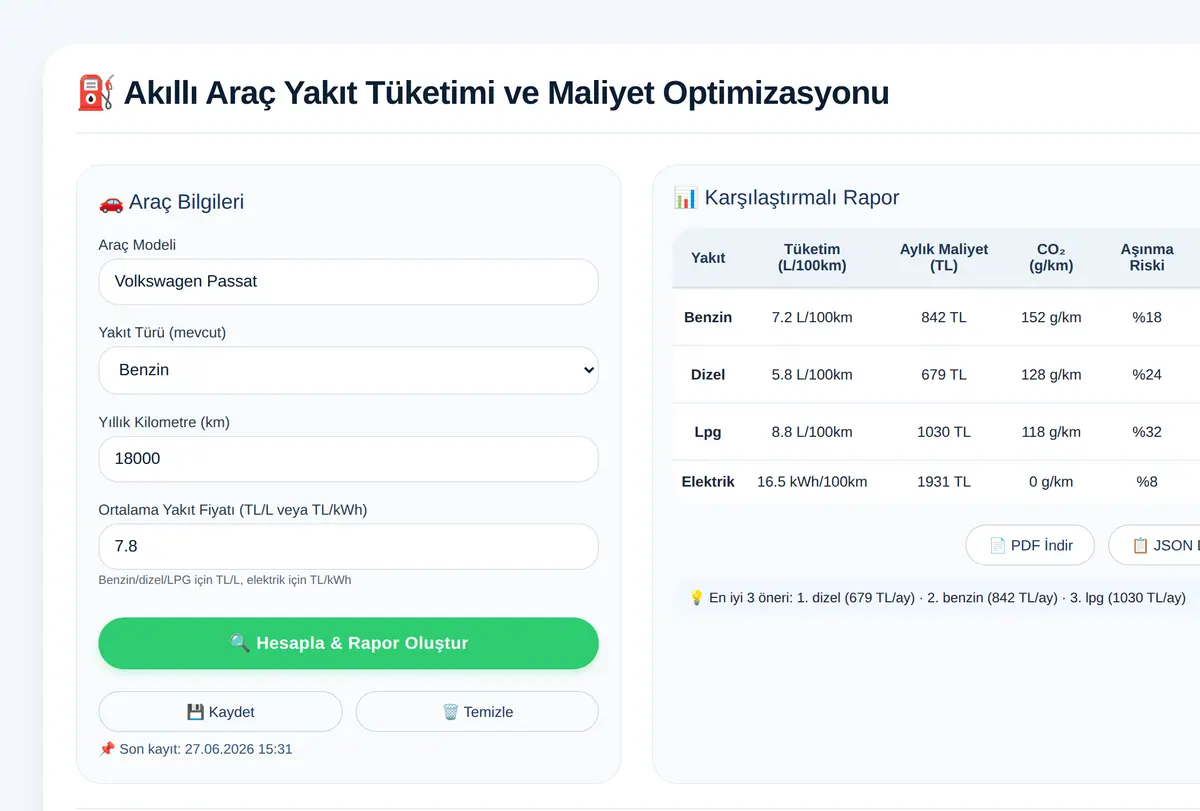Click the Aşınma Riski column header
1200x811 pixels.
click(x=1147, y=258)
